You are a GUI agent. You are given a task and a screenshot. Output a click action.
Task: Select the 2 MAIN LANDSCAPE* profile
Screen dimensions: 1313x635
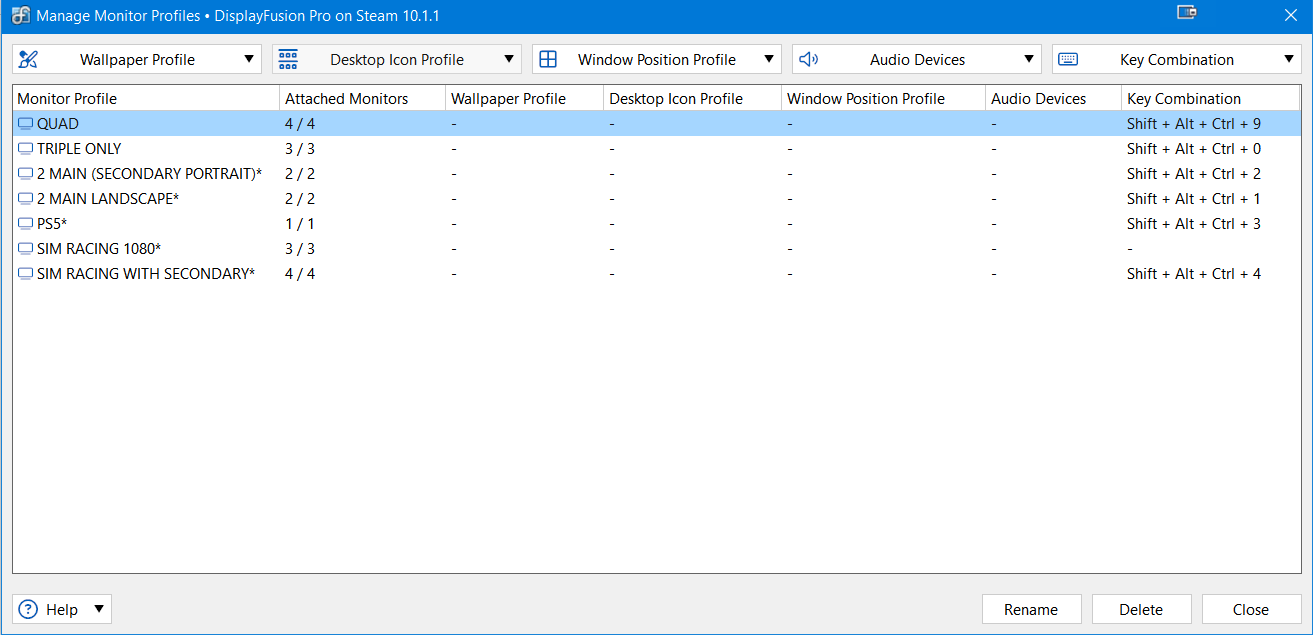tap(657, 199)
